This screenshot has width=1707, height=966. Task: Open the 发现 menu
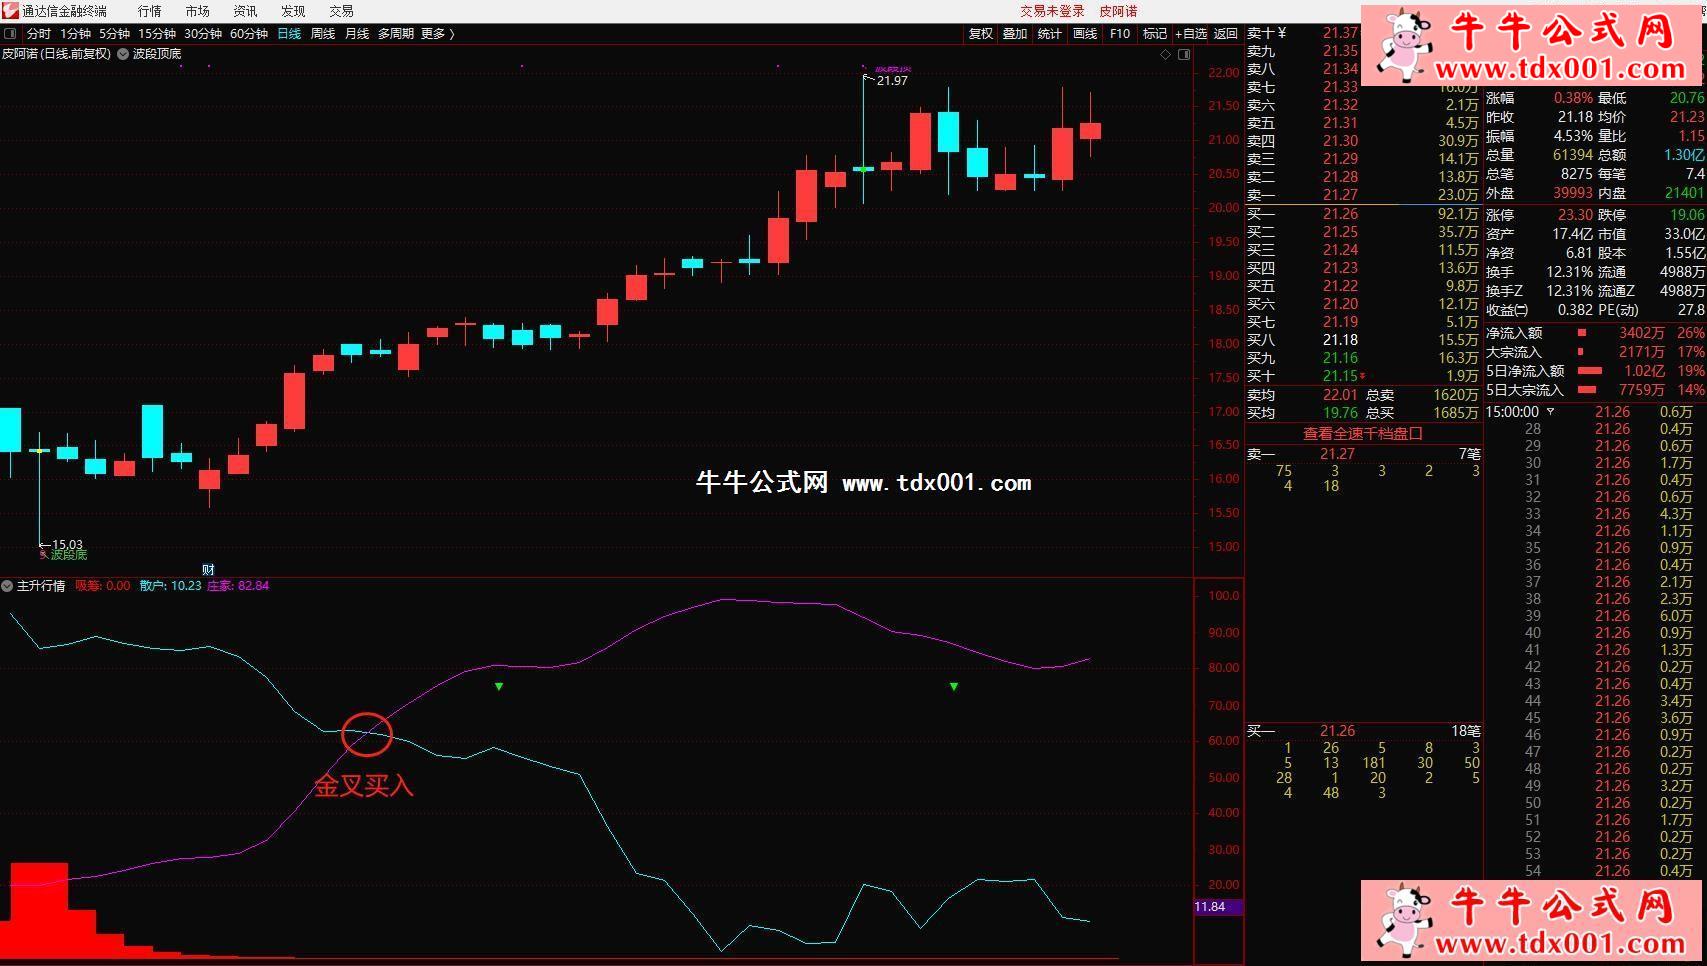click(x=293, y=11)
